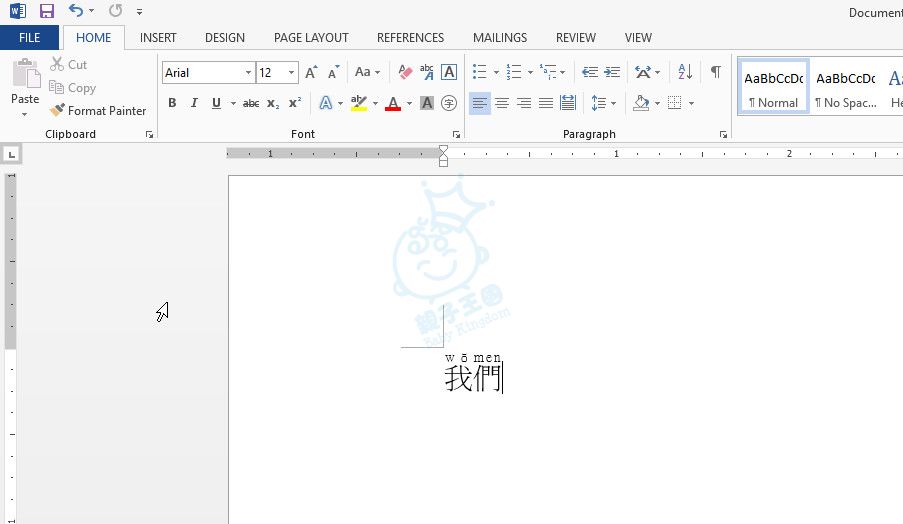Open the font size dropdown
Viewport: 903px width, 524px height.
click(291, 73)
